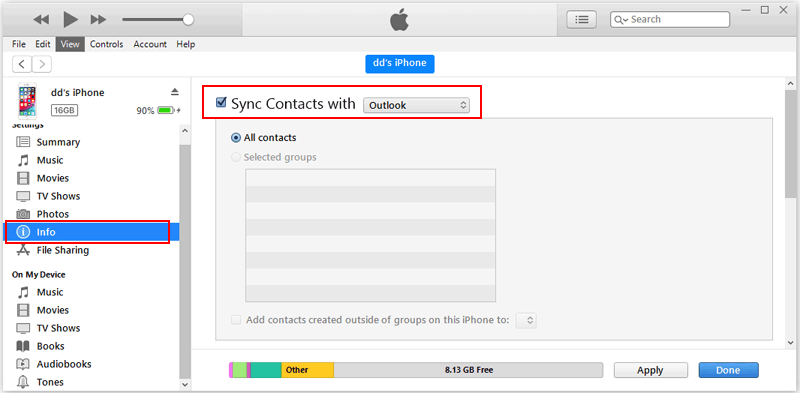
Task: Click the Books icon
Action: [23, 346]
